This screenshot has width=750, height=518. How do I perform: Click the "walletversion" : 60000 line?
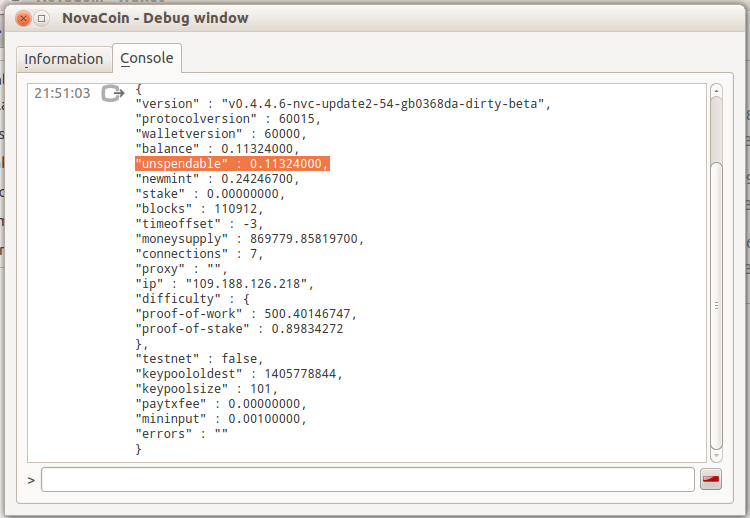coord(221,133)
